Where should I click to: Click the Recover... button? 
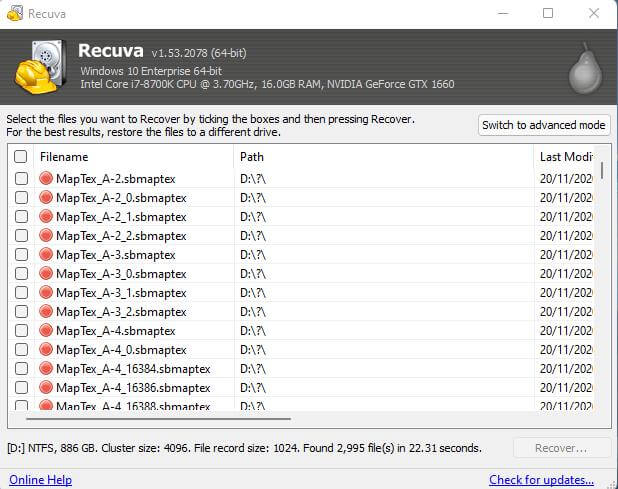coord(561,448)
